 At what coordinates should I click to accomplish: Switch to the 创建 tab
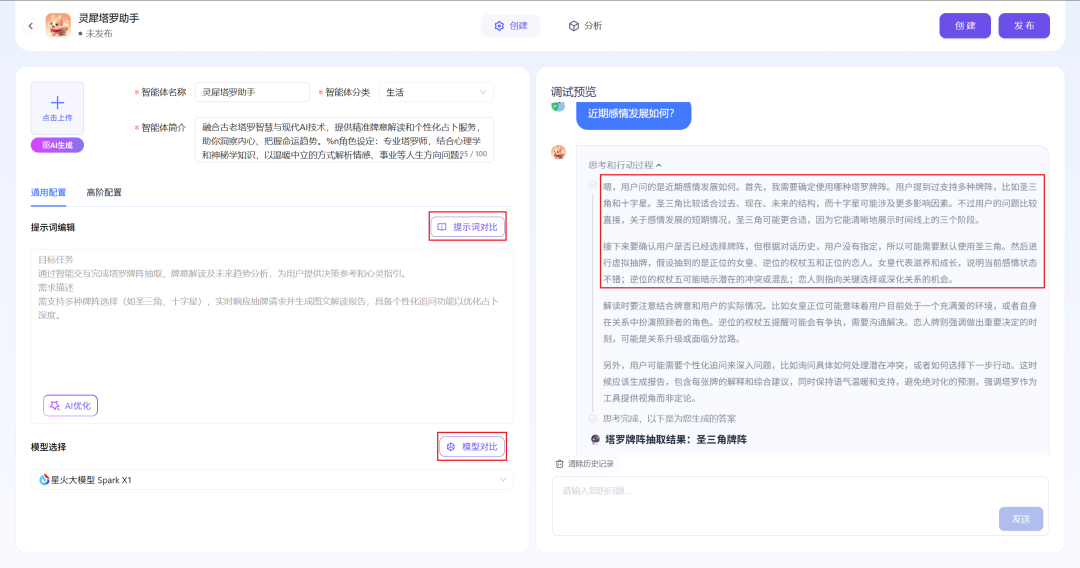pyautogui.click(x=510, y=25)
